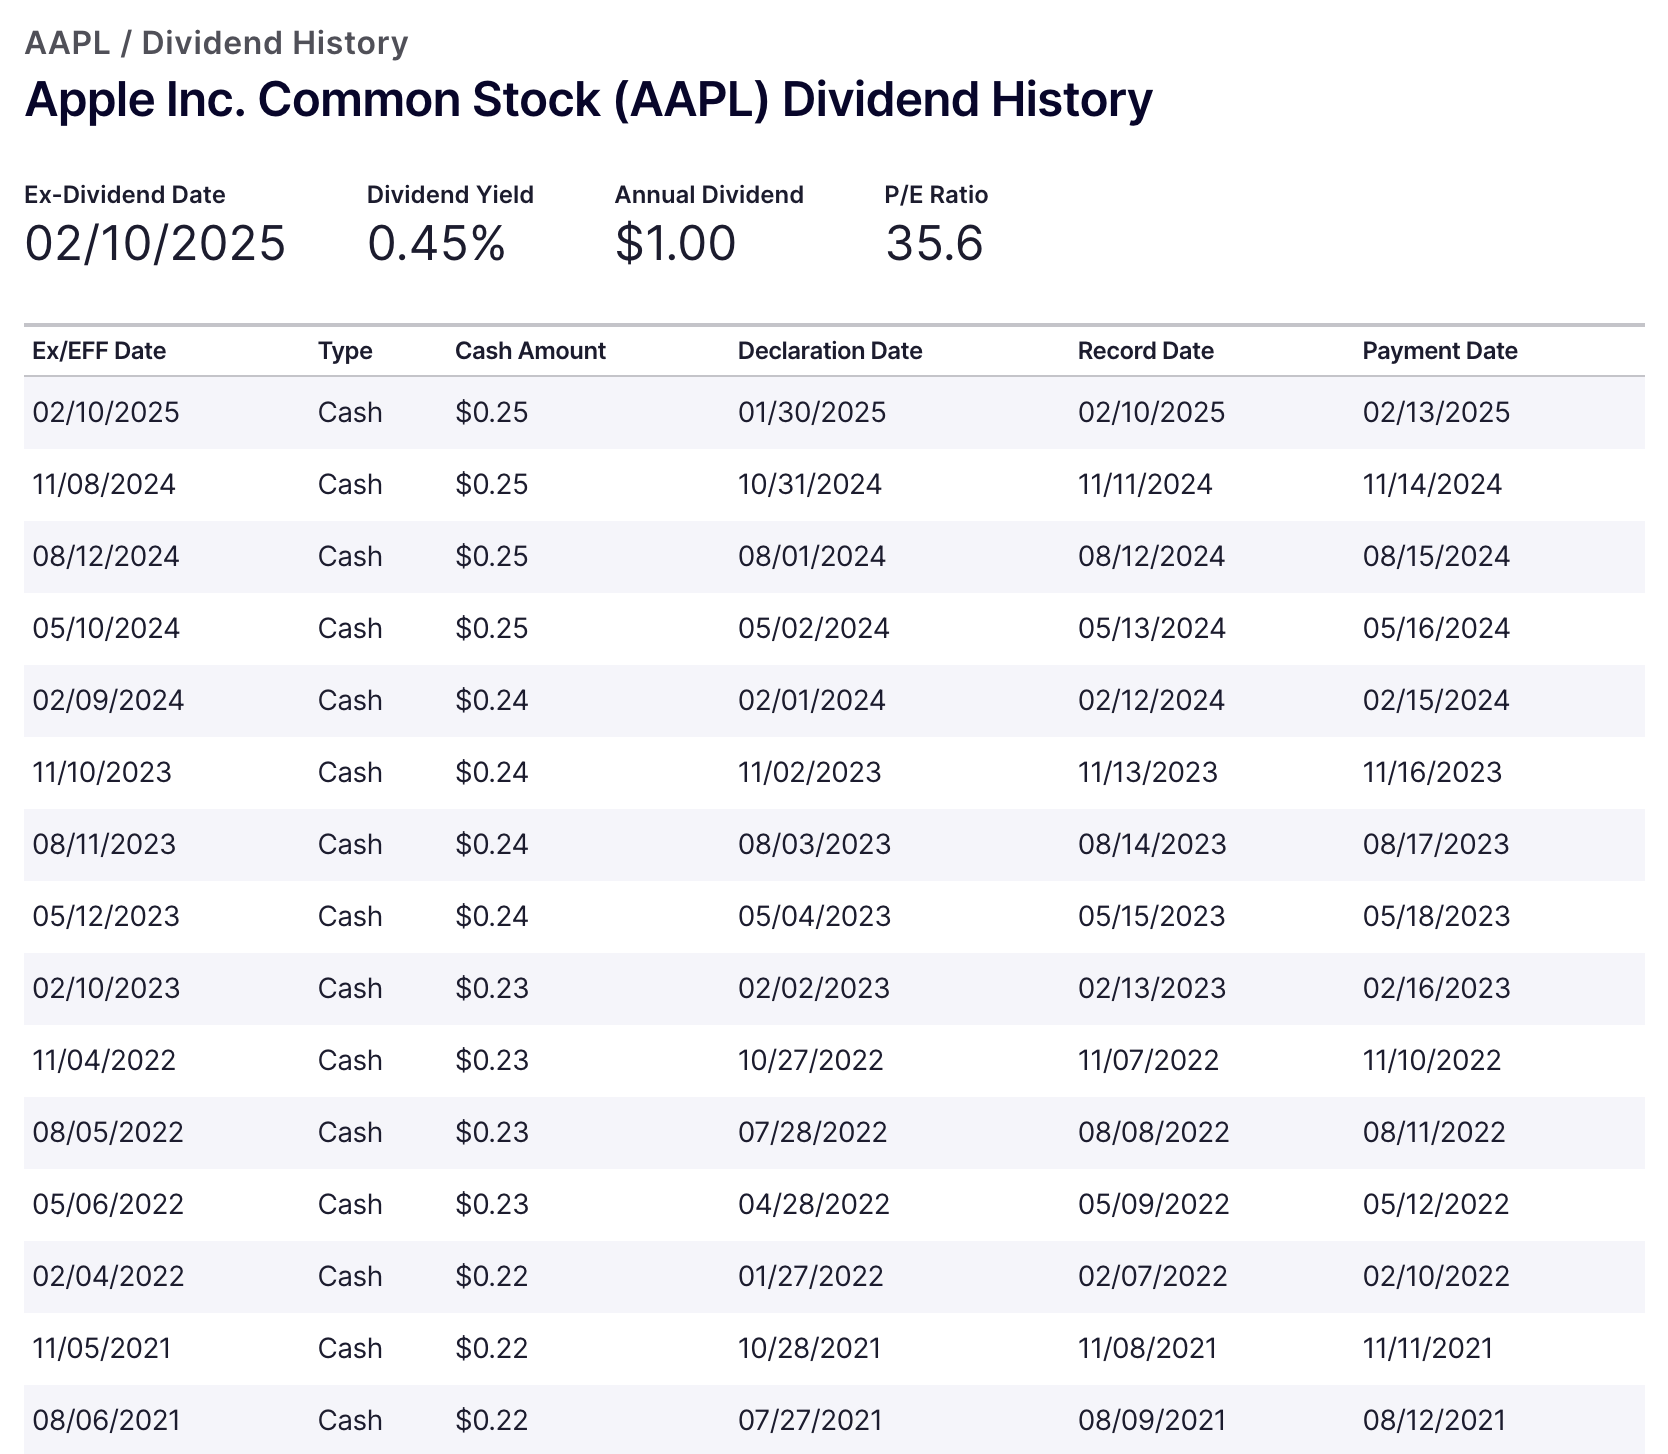Click the Ex/EFF date 11/05/2021
This screenshot has height=1454, width=1668.
point(102,1349)
